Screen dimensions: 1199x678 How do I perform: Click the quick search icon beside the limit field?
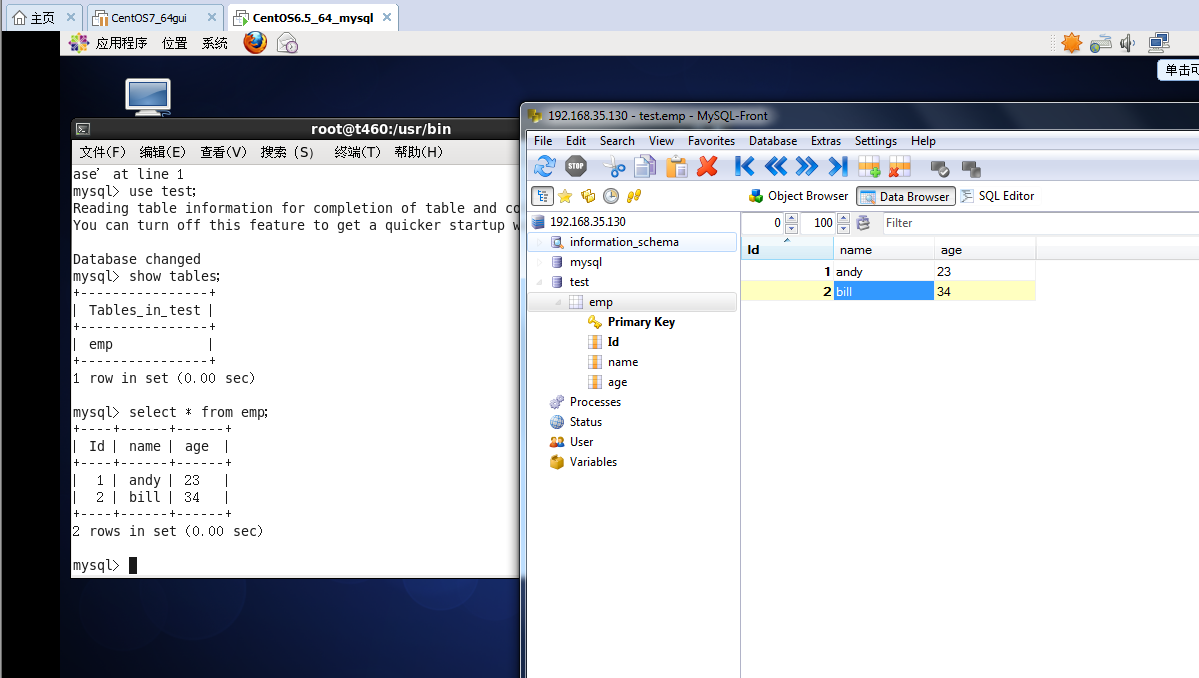point(863,222)
